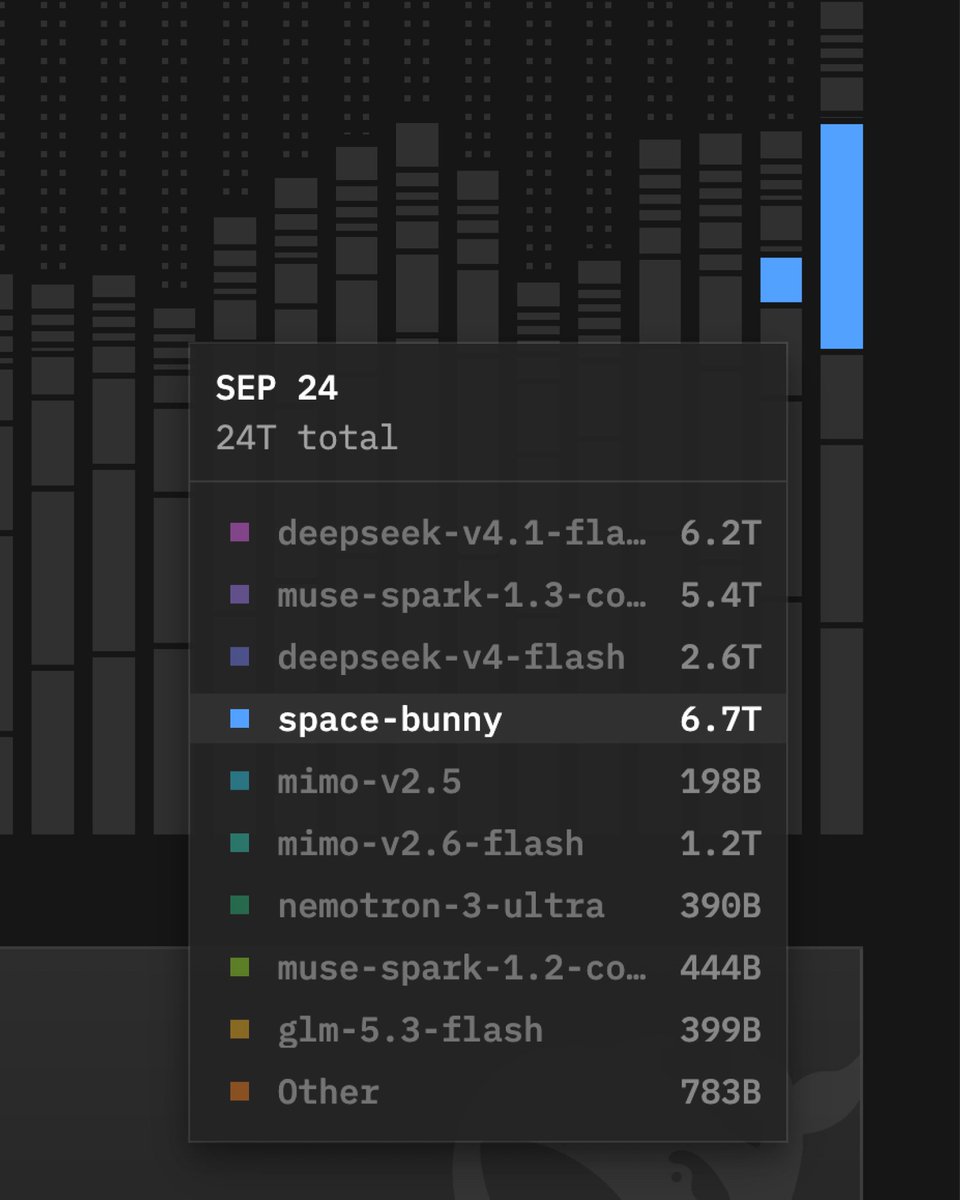Select the Other row label
The height and width of the screenshot is (1200, 960).
[328, 1091]
